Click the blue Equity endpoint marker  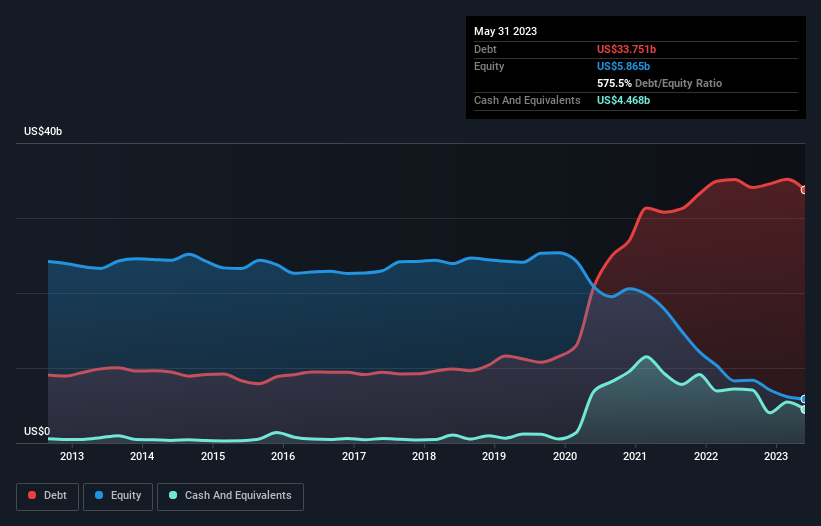click(x=804, y=399)
